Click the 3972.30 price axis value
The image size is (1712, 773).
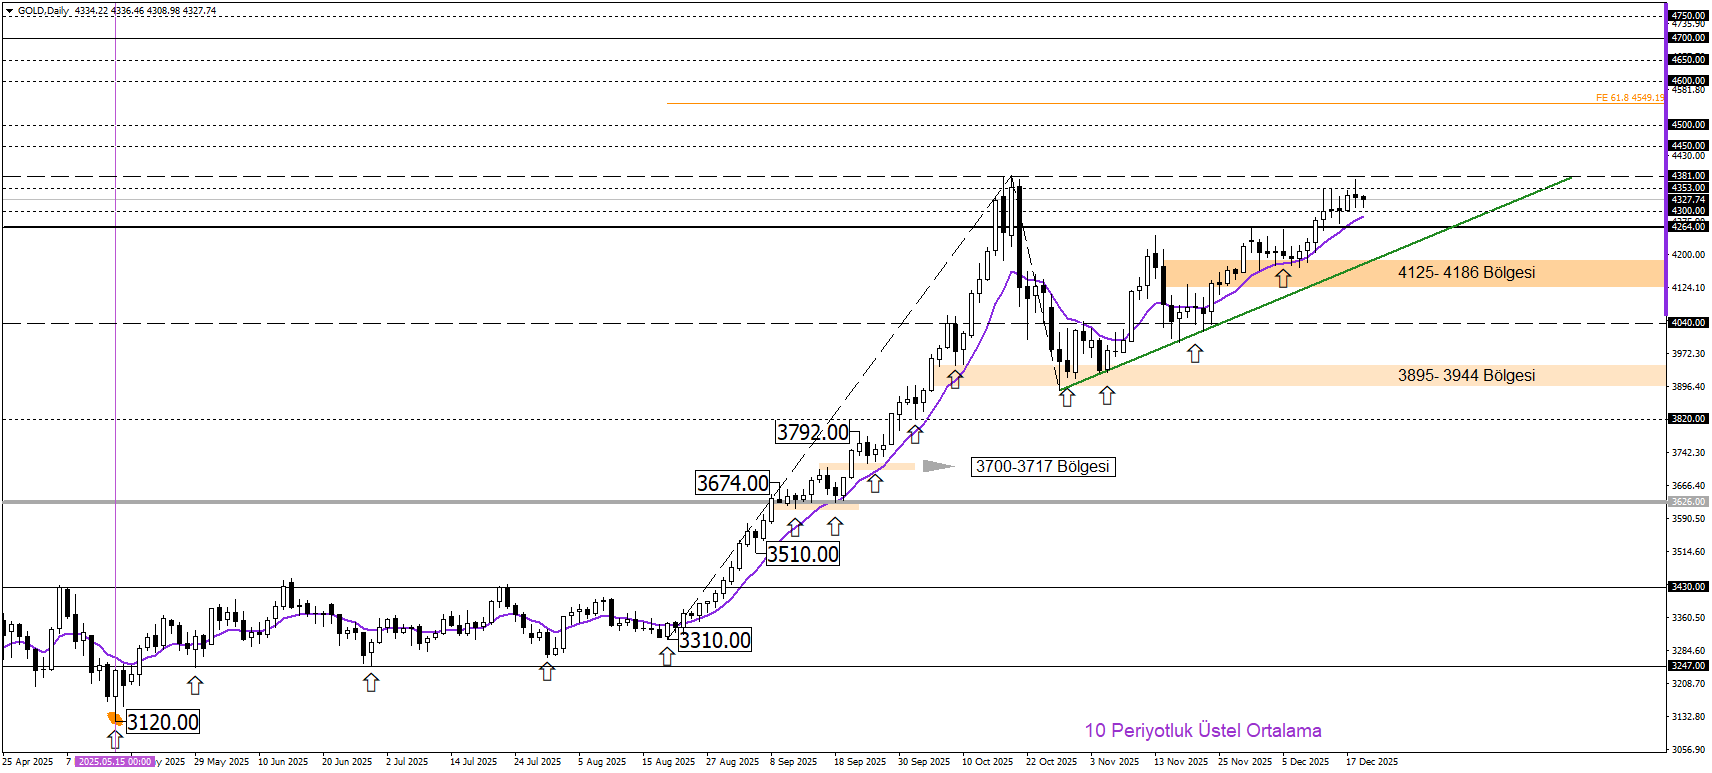coord(1688,354)
